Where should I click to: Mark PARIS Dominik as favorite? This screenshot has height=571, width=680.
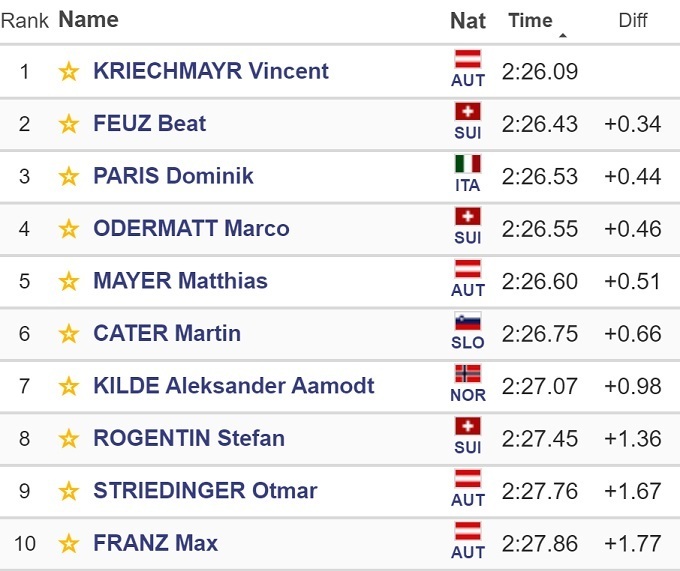click(x=68, y=176)
